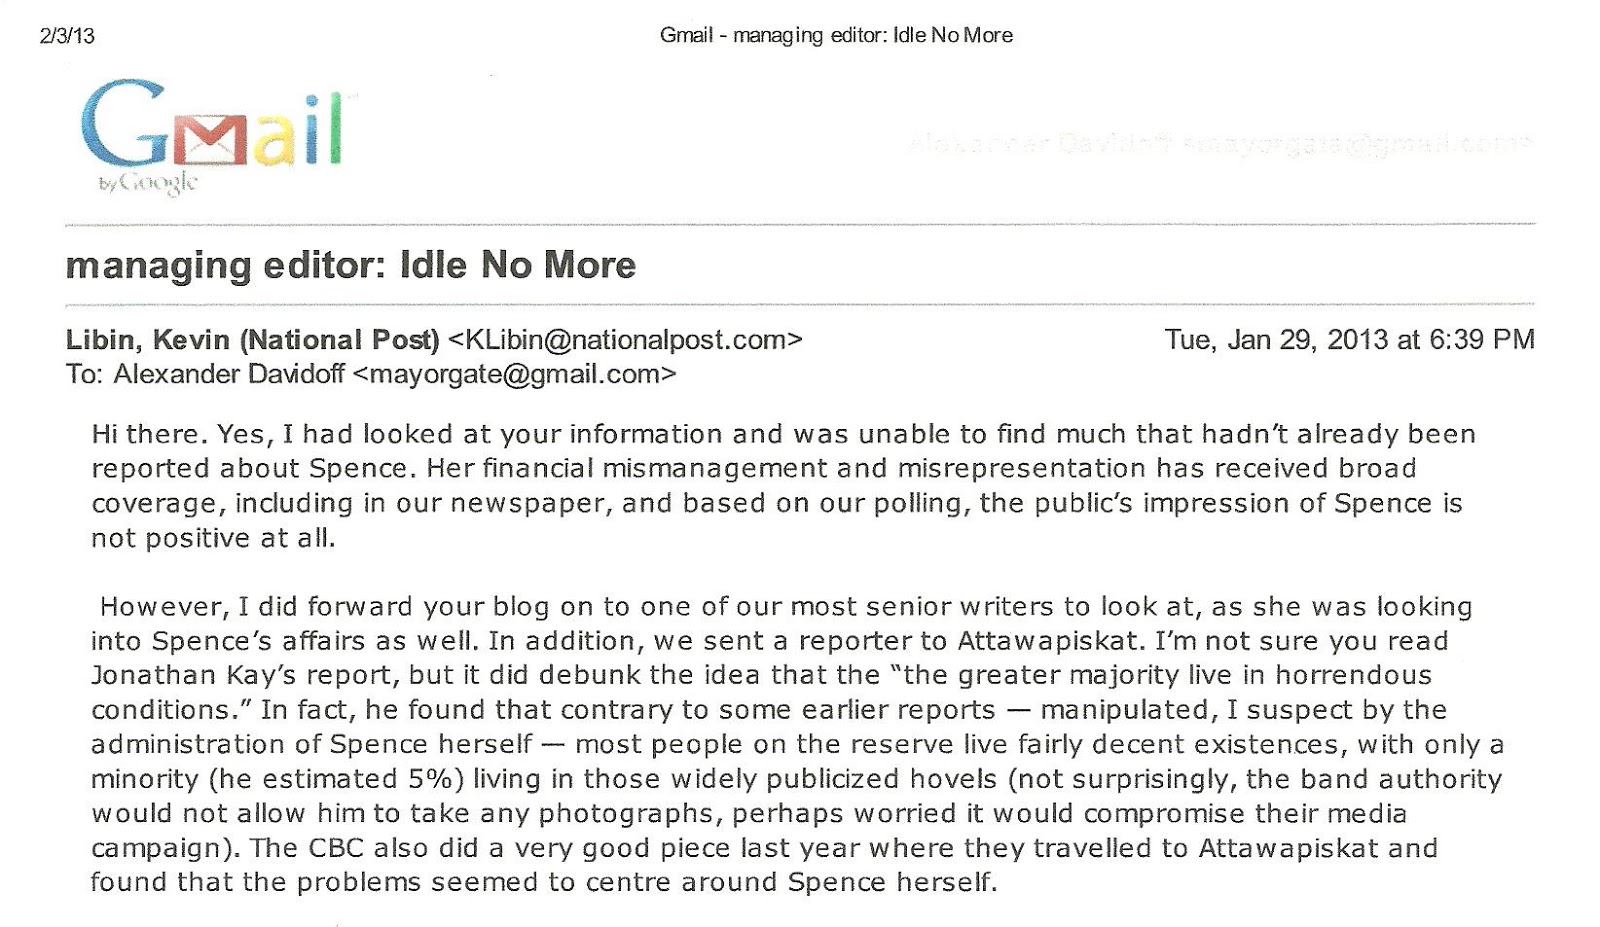Click the Tue, Jan 29, 2013 timestamp
The height and width of the screenshot is (927, 1600).
tap(1349, 340)
